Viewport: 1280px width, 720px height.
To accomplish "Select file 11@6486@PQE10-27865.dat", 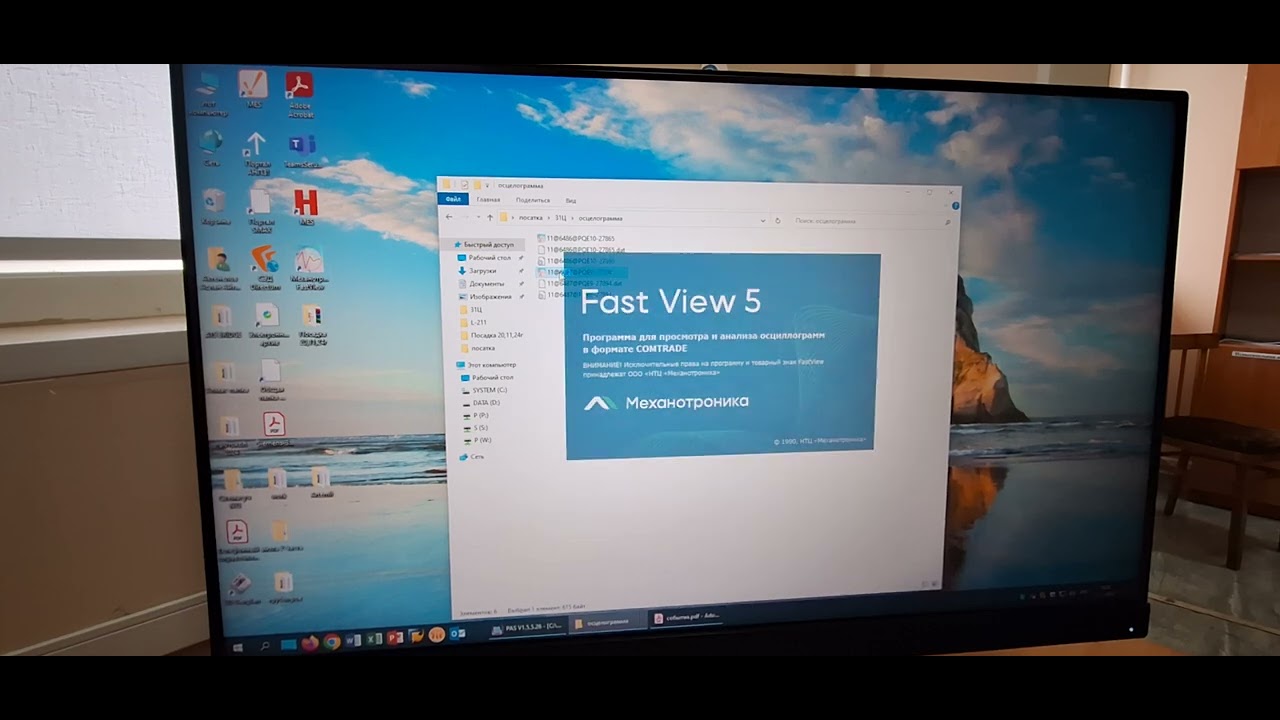I will pyautogui.click(x=582, y=250).
